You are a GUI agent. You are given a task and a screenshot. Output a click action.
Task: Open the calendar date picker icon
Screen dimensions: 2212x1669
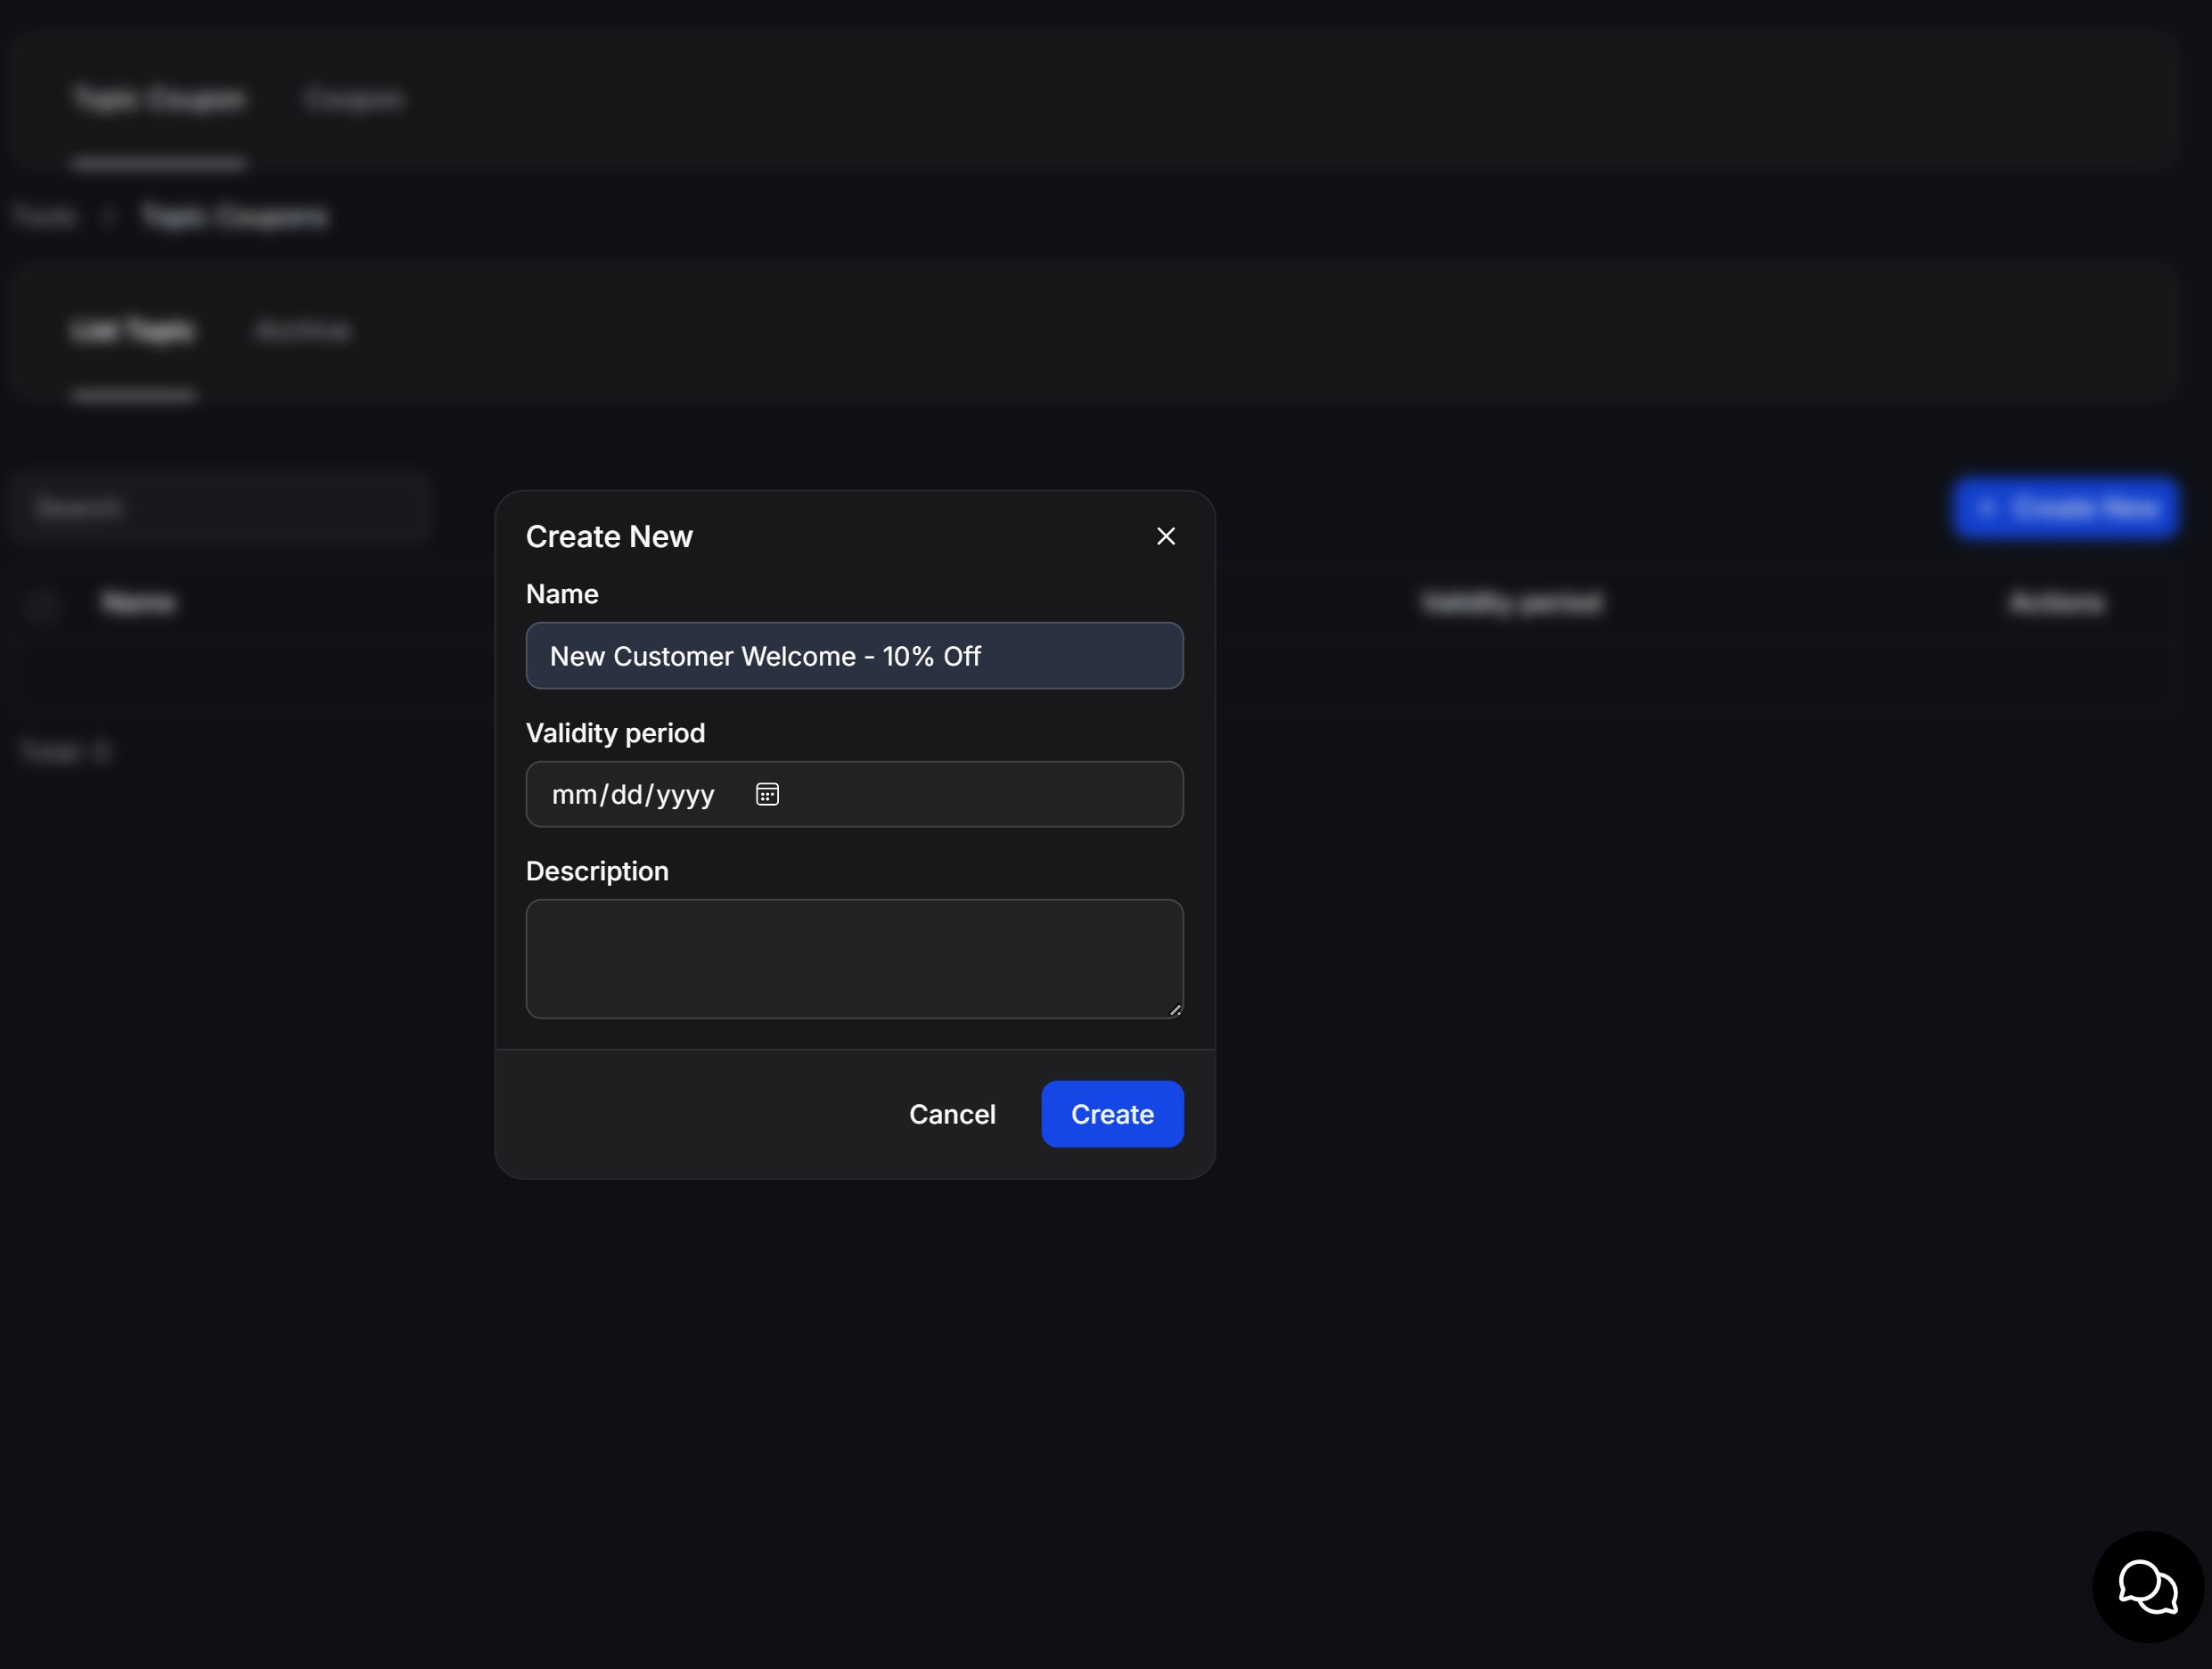click(767, 794)
